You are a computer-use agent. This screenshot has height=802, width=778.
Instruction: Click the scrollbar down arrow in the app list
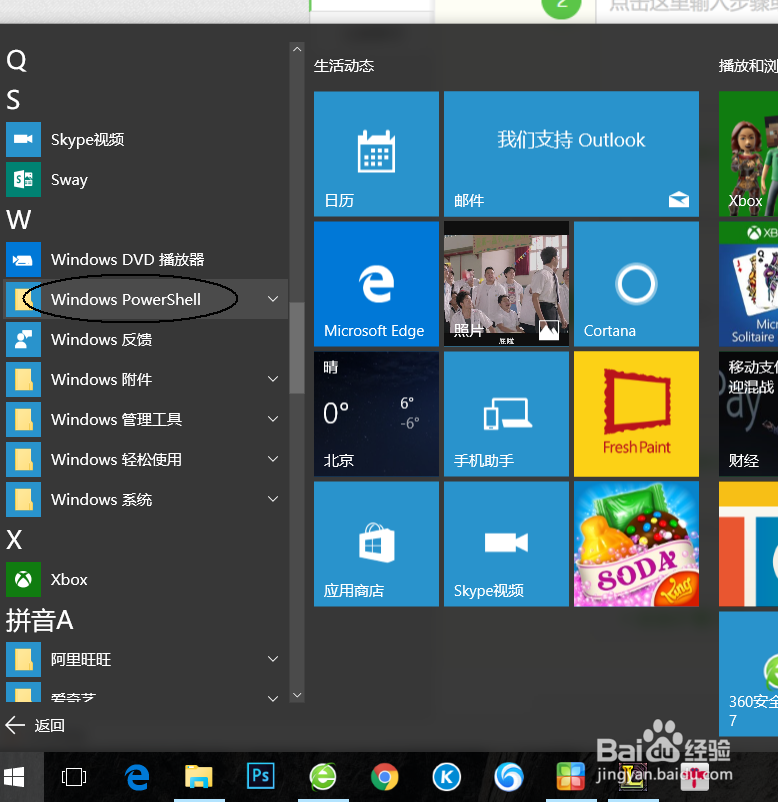coord(297,695)
